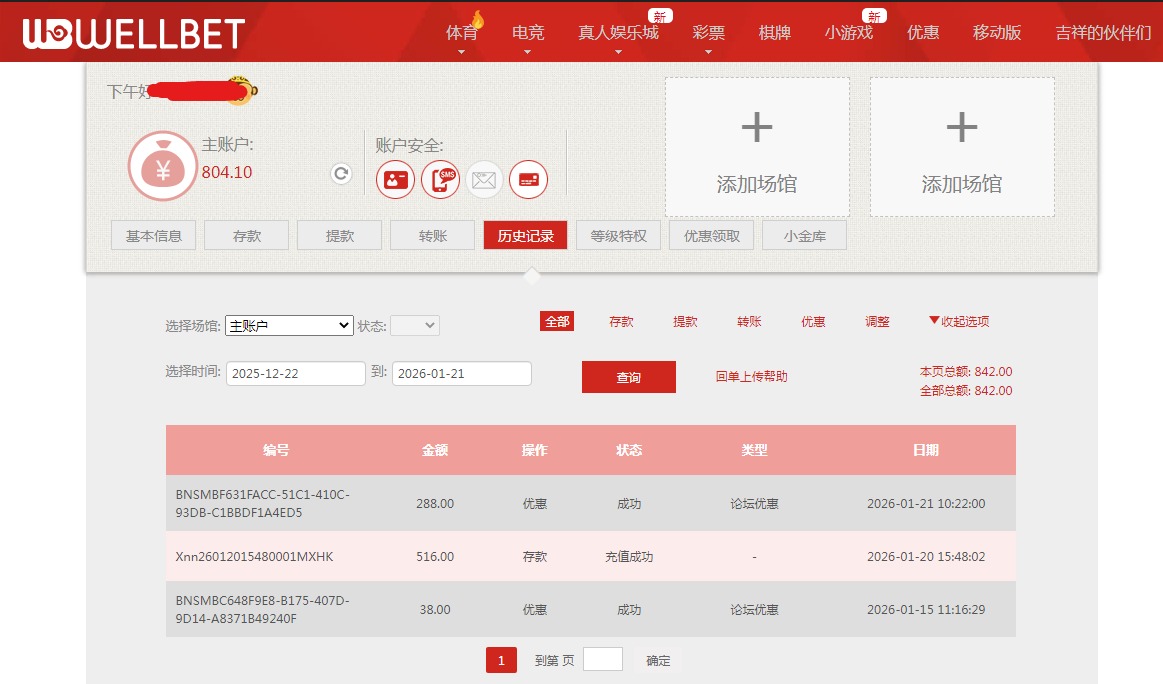Click the second 添加场馆 add venue box
Screen dimensions: 1163x684
[961, 147]
